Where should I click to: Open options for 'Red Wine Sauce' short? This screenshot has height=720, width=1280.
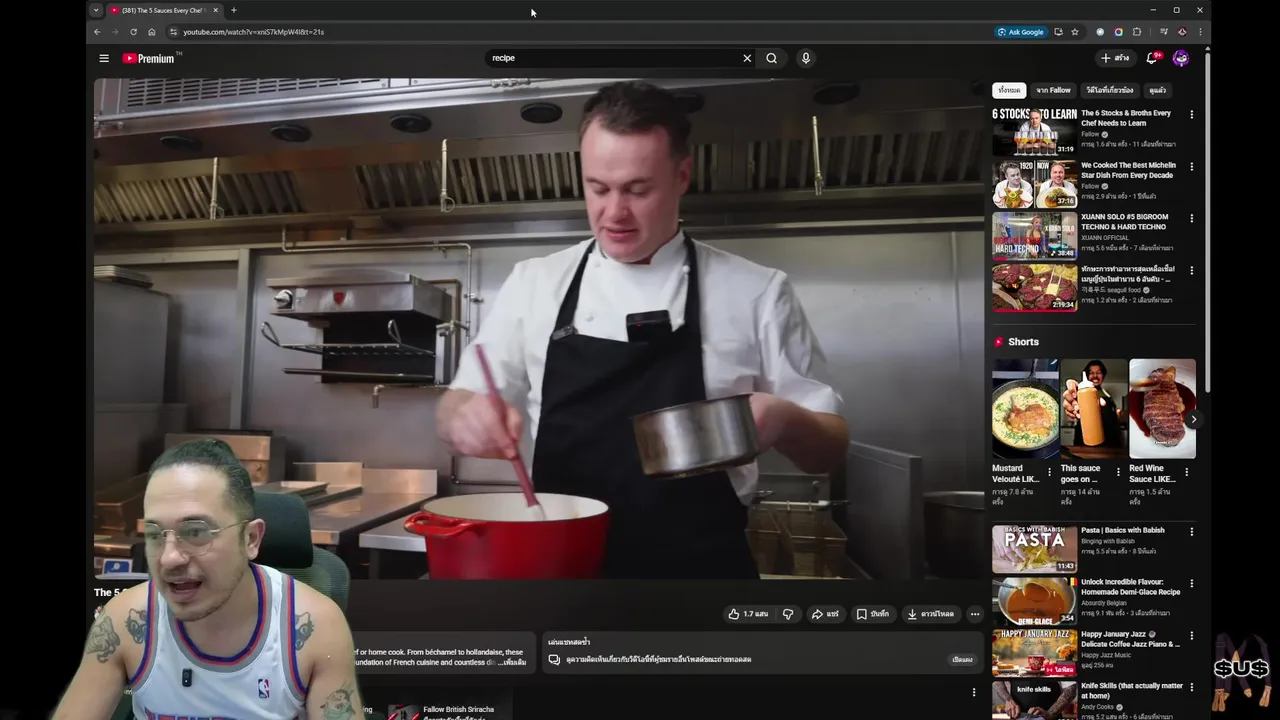tap(1187, 472)
